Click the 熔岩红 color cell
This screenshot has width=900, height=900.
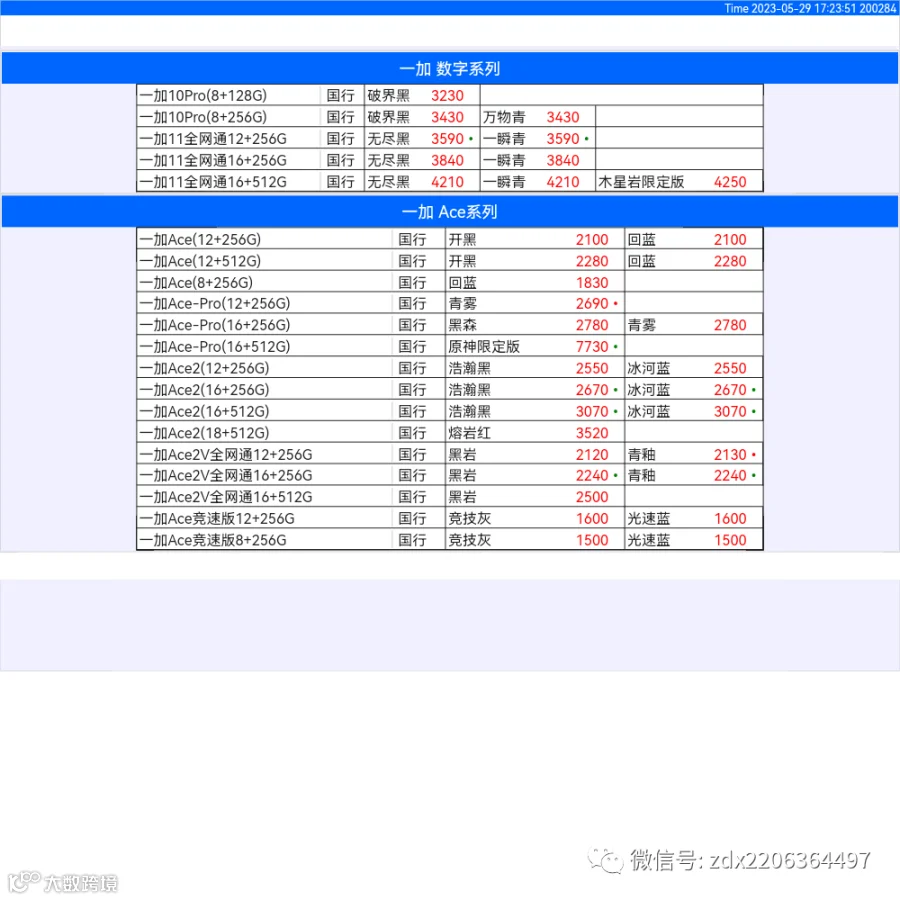470,433
